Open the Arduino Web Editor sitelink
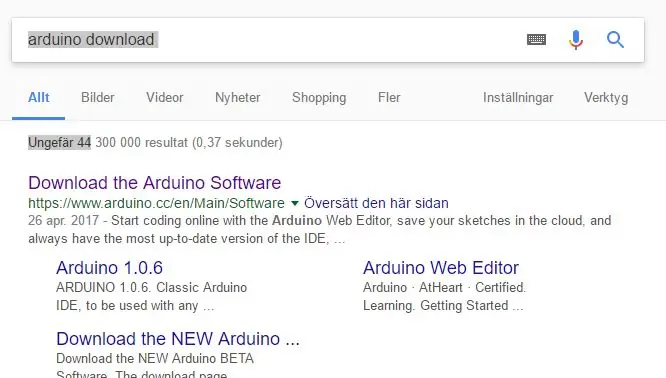The image size is (666, 378). coord(441,268)
